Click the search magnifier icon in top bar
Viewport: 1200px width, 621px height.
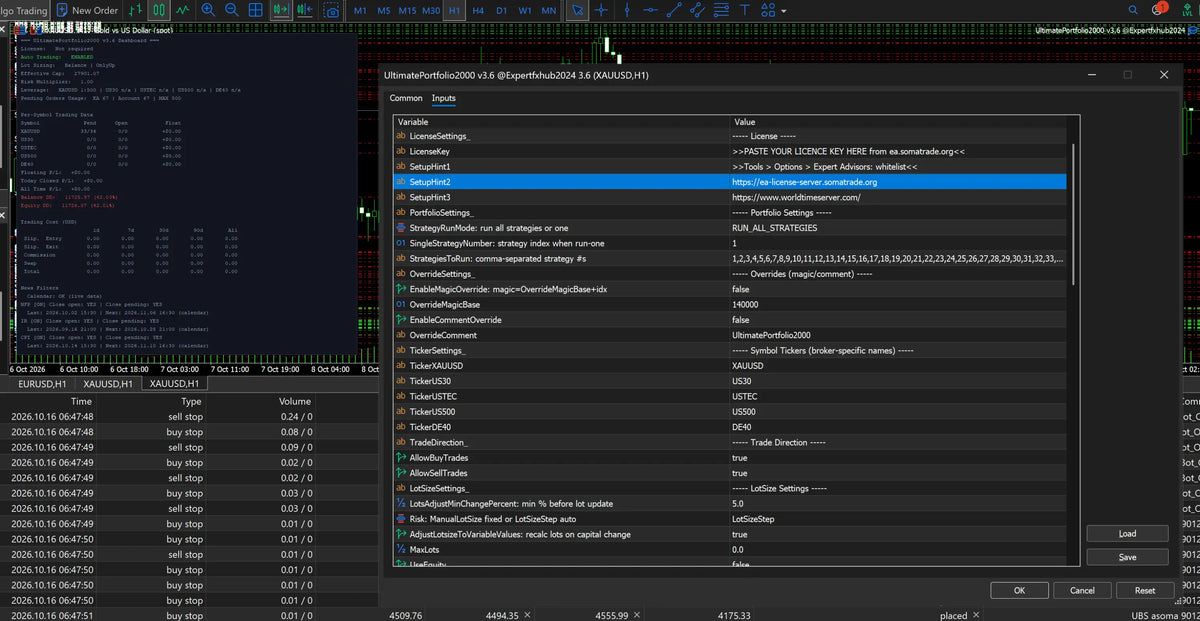1135,10
